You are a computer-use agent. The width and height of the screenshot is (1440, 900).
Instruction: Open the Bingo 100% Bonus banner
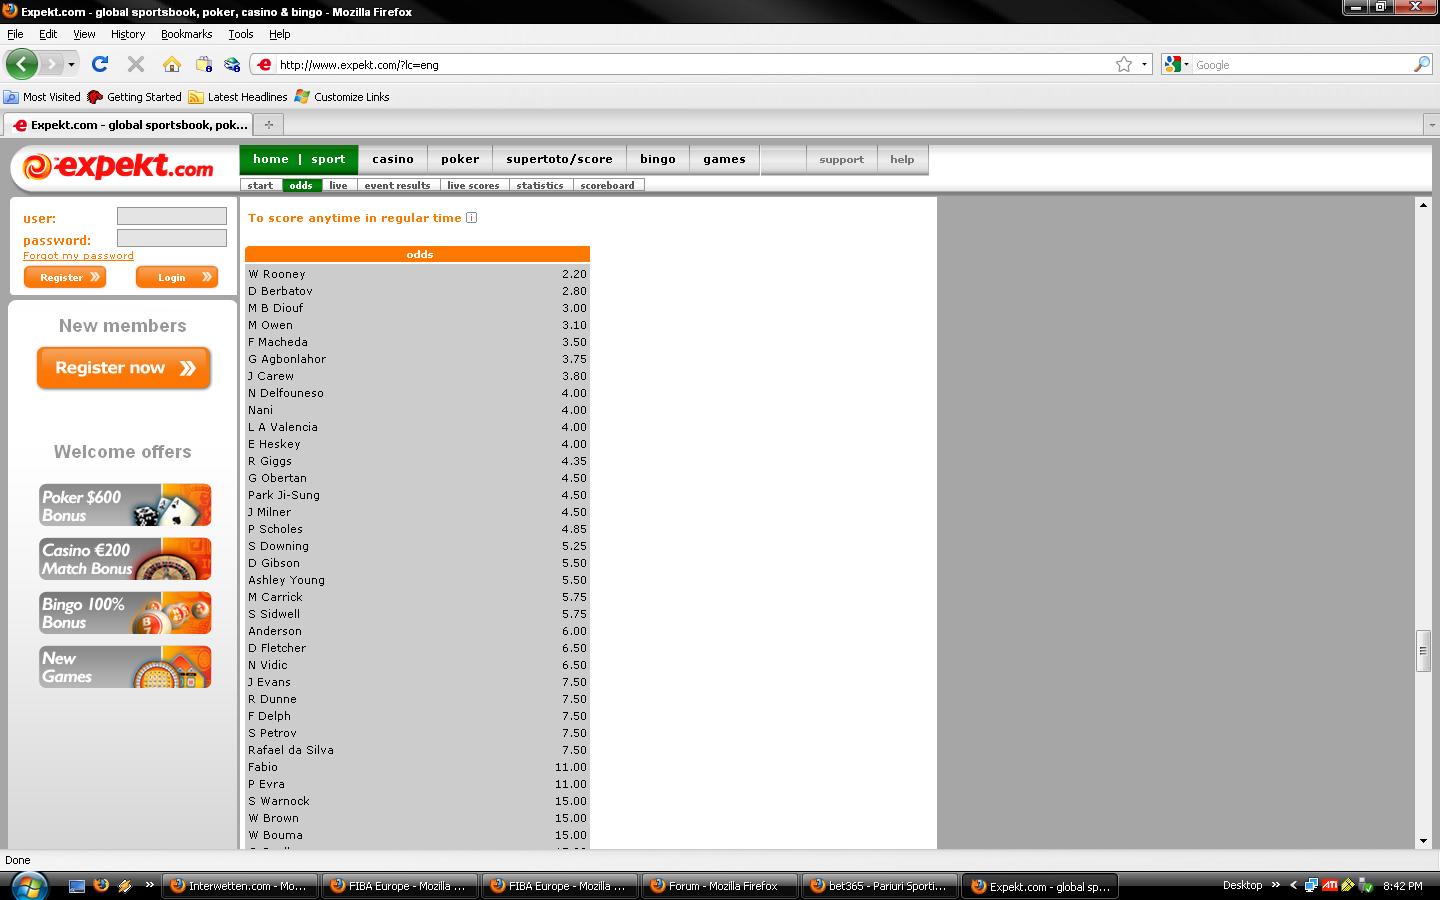[x=126, y=613]
